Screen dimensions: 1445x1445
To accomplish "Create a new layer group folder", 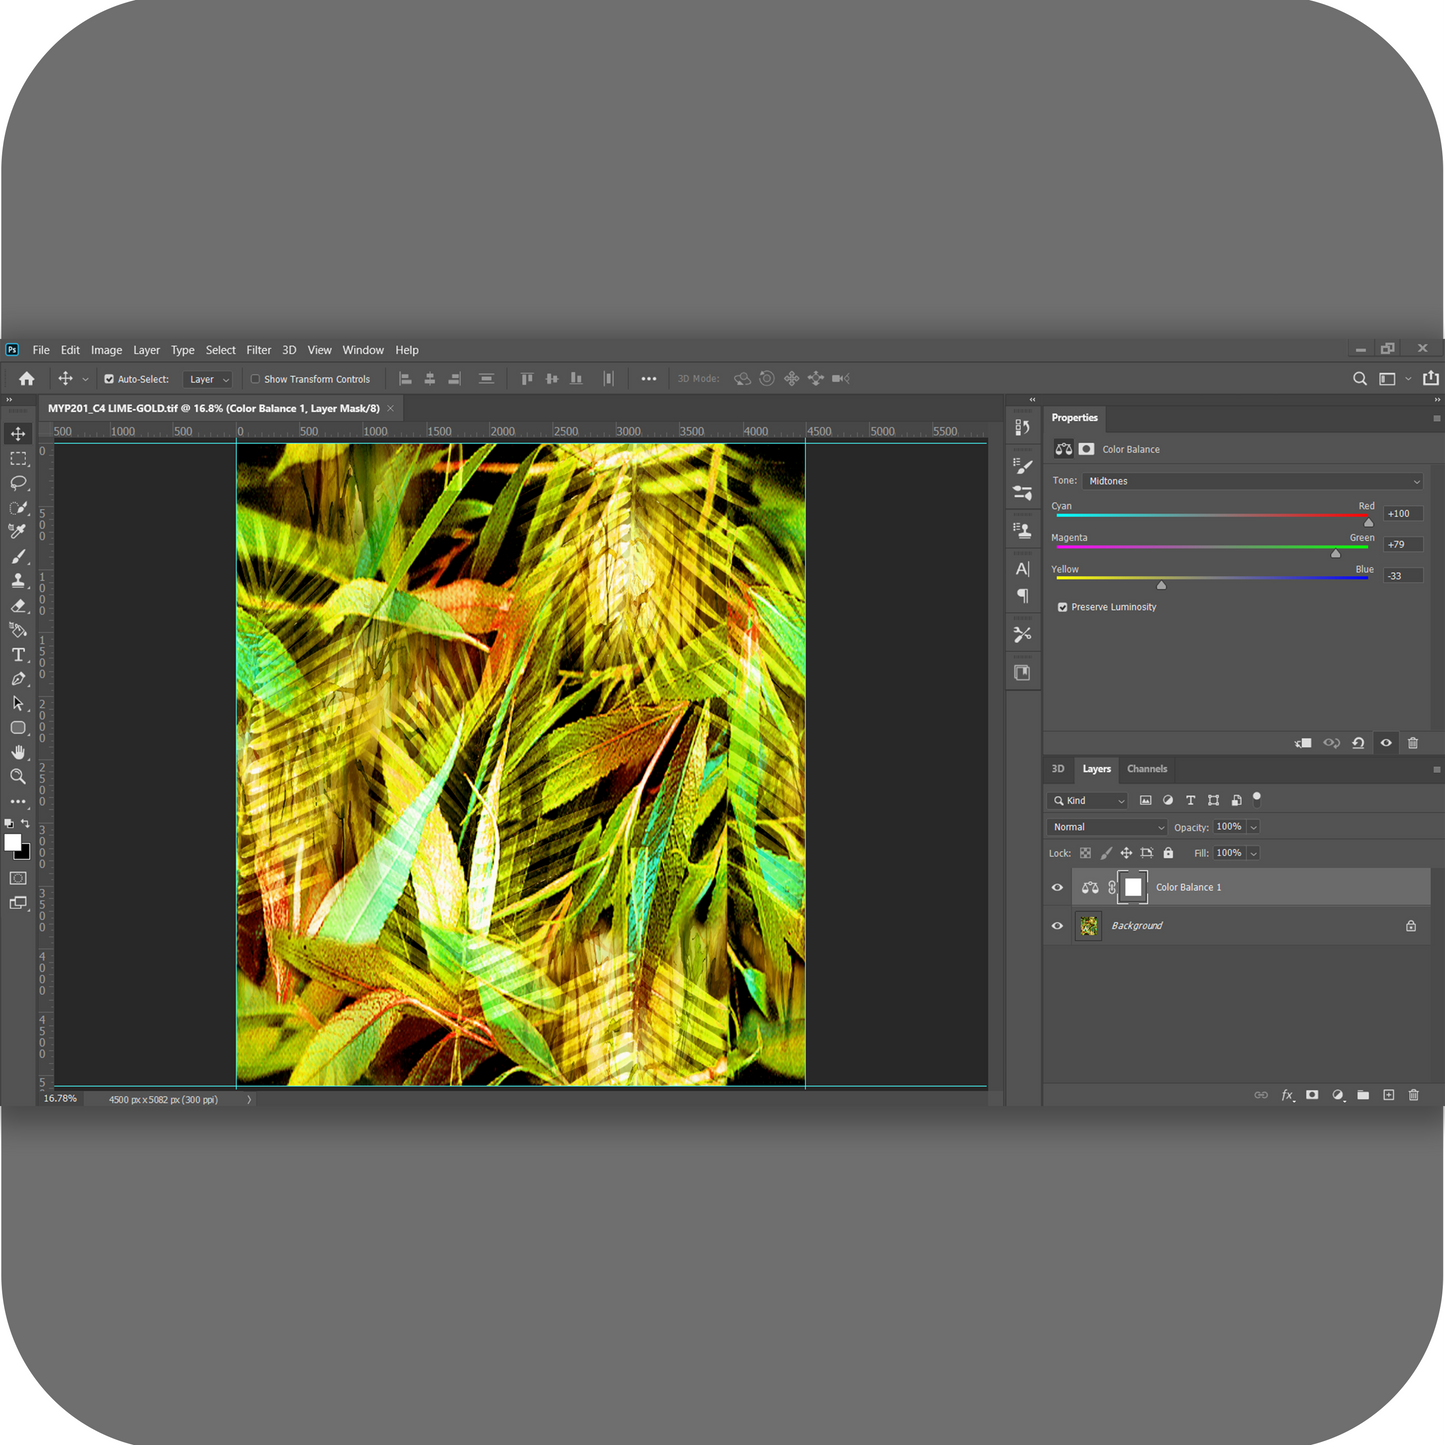I will click(x=1363, y=1095).
